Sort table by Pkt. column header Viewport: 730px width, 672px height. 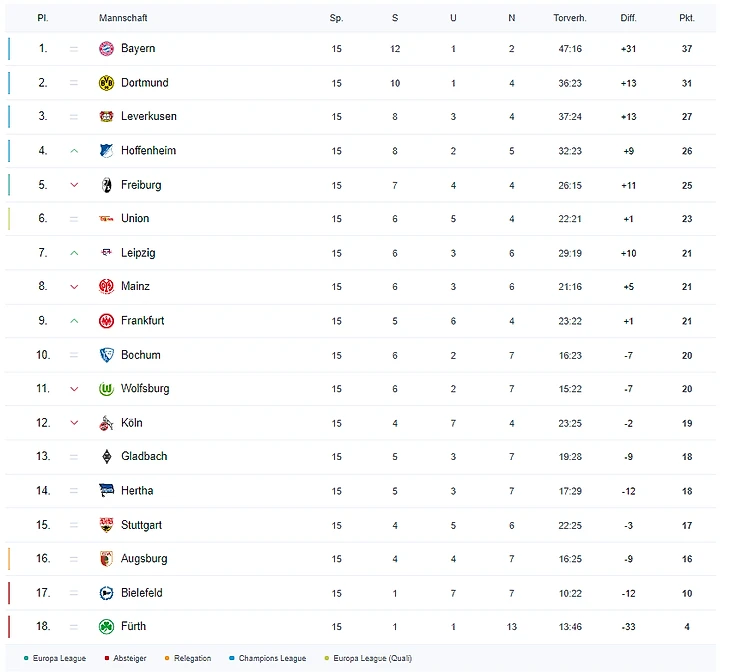click(686, 19)
